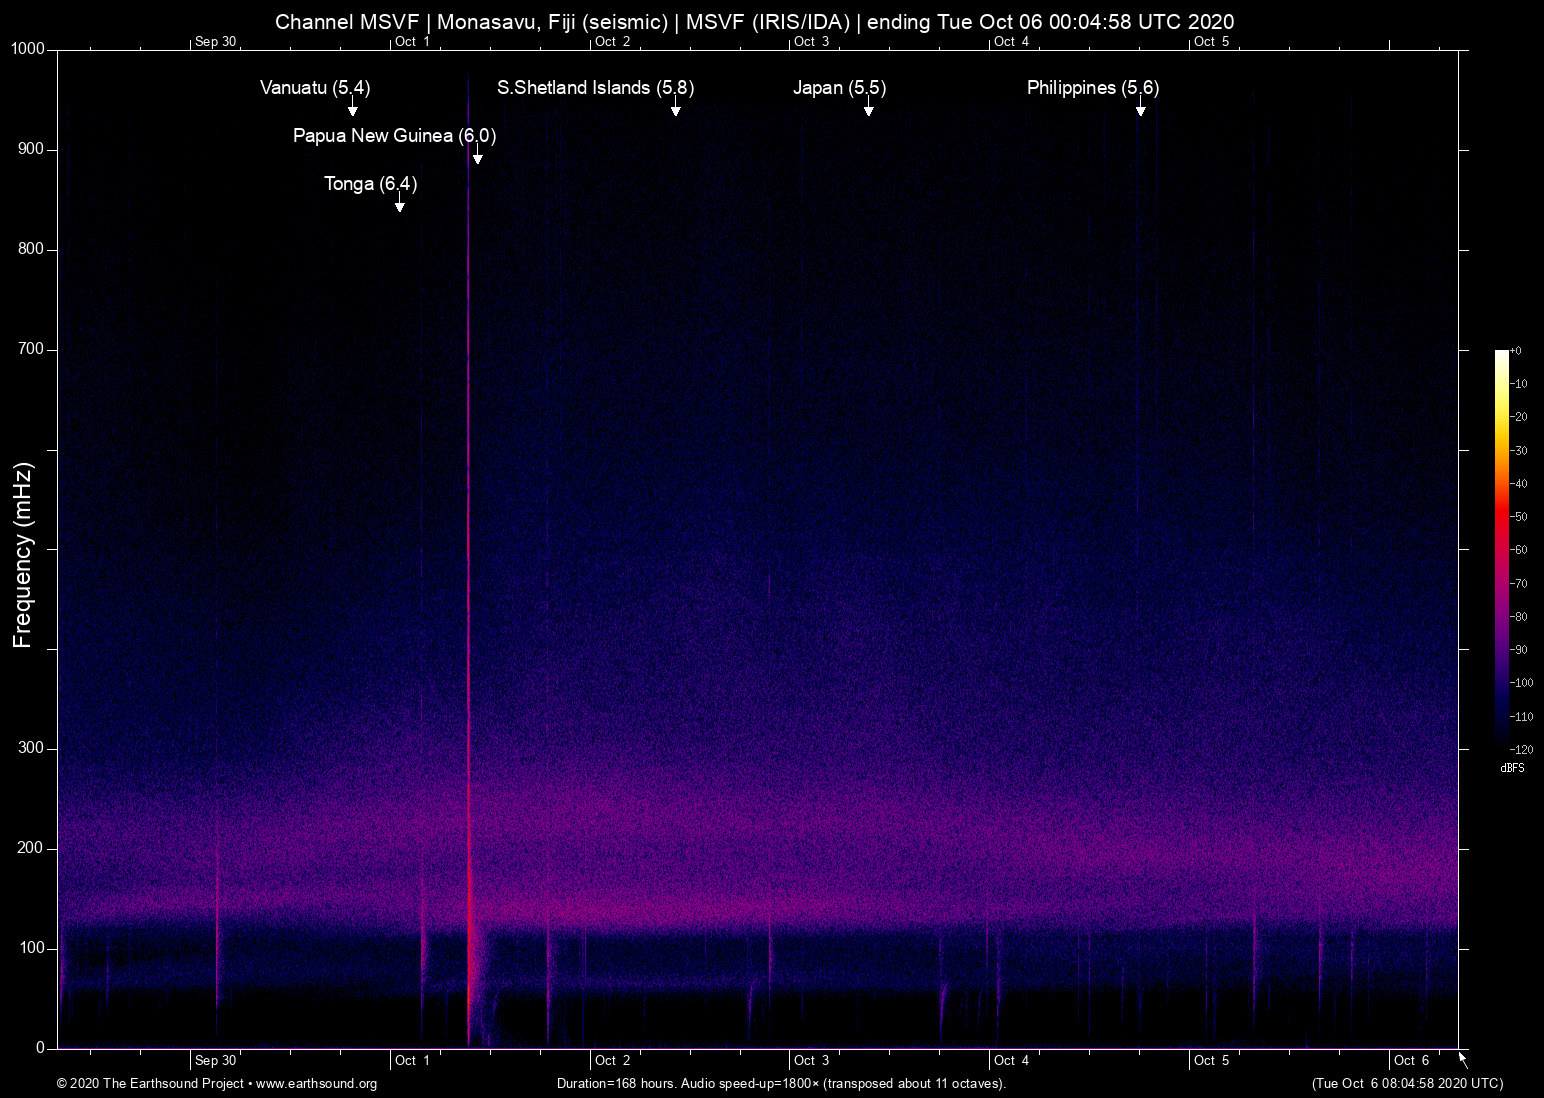
Task: Select the S.Shetland Islands (5.8) arrow marker
Action: [677, 108]
